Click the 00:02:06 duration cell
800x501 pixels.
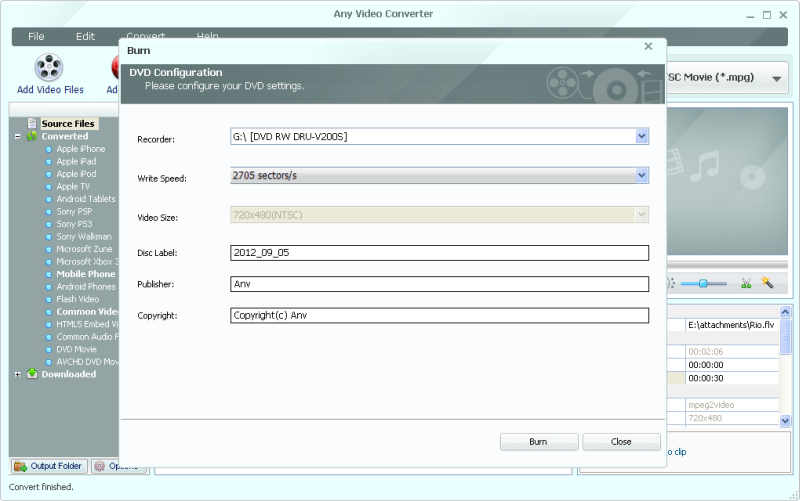[732, 352]
